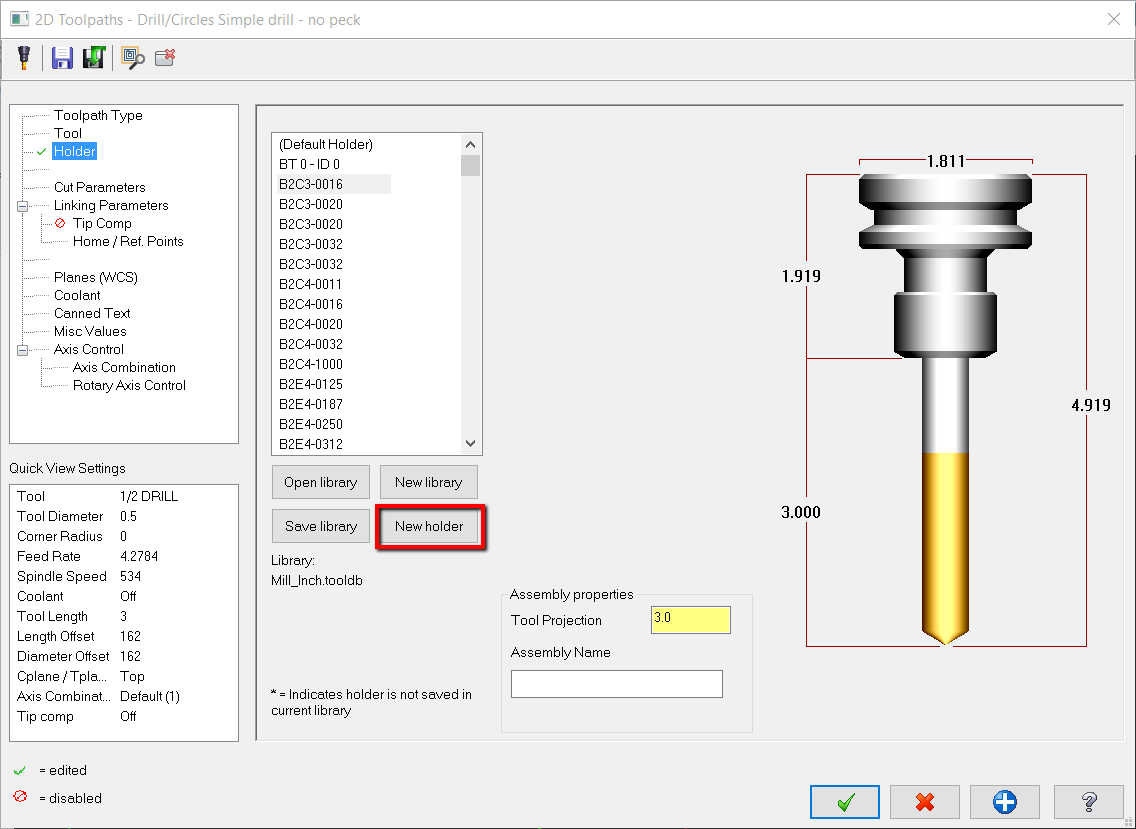Open help with the question mark button
This screenshot has height=829, width=1136.
[x=1088, y=801]
